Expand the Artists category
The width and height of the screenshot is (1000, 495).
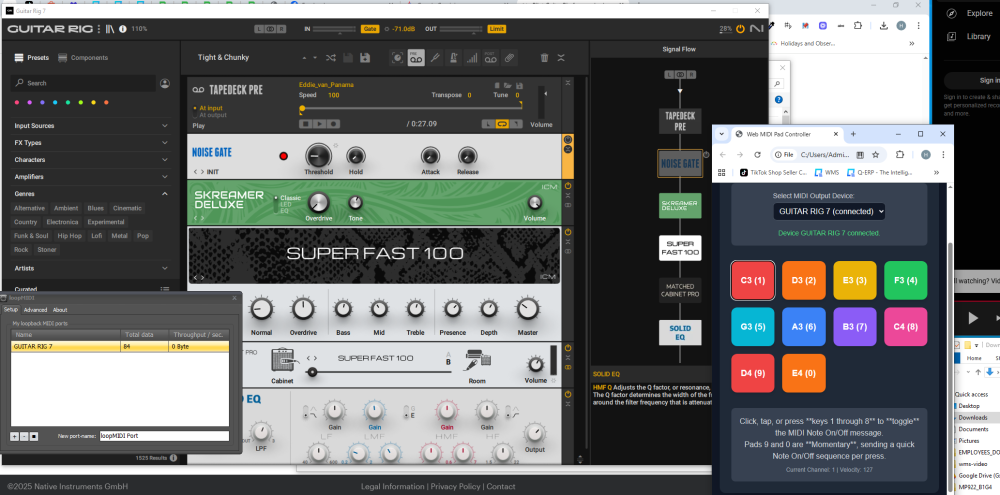tap(91, 269)
